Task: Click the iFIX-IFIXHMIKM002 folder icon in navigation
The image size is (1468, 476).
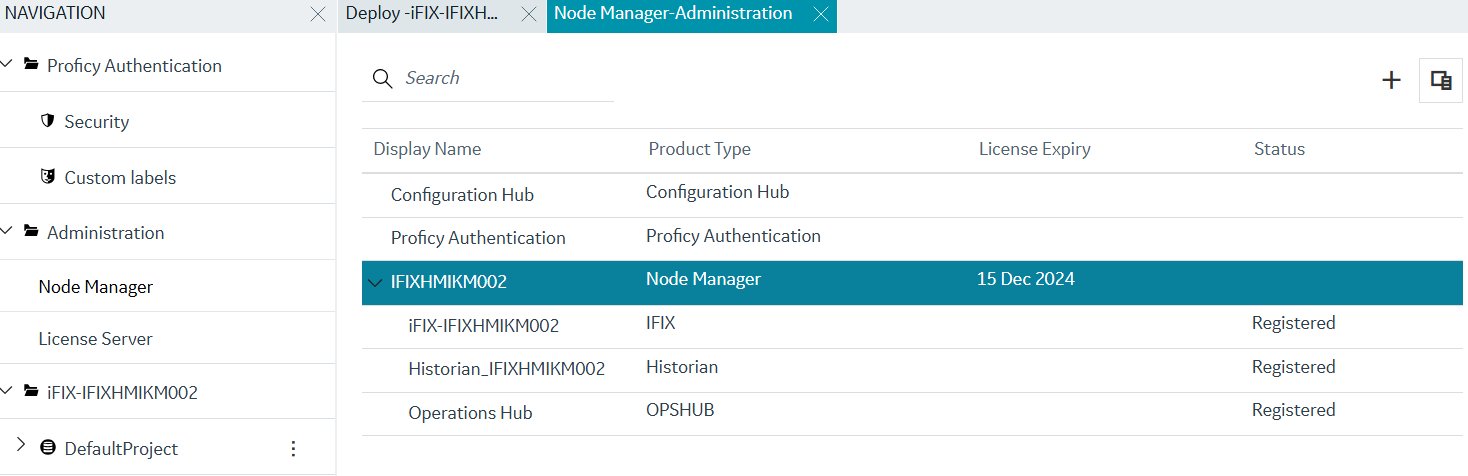Action: (x=30, y=392)
